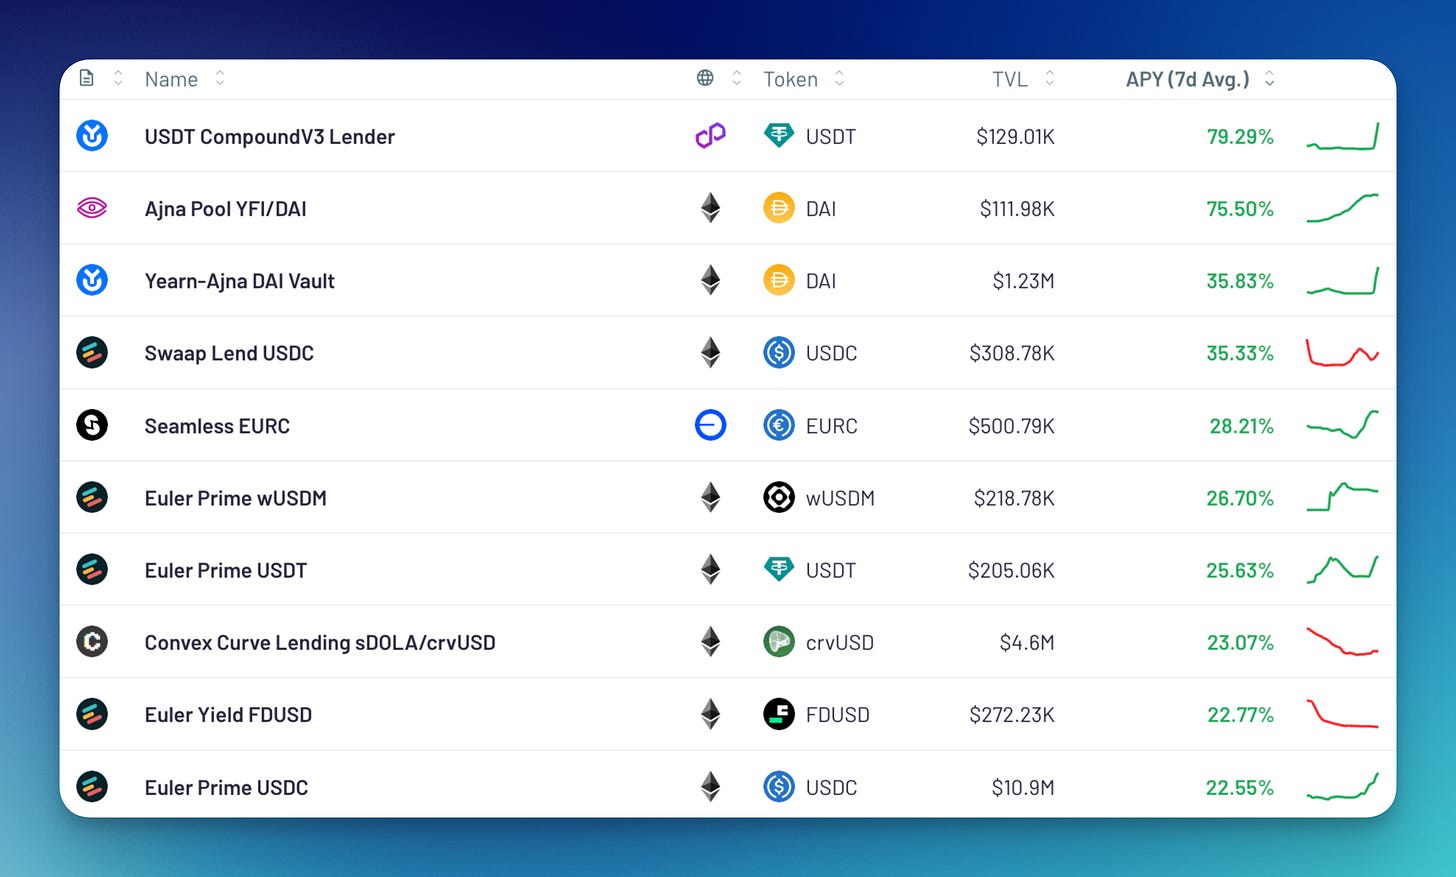The image size is (1456, 877).
Task: Click the protocol icon for Swaap Lend USDC
Action: click(x=92, y=352)
